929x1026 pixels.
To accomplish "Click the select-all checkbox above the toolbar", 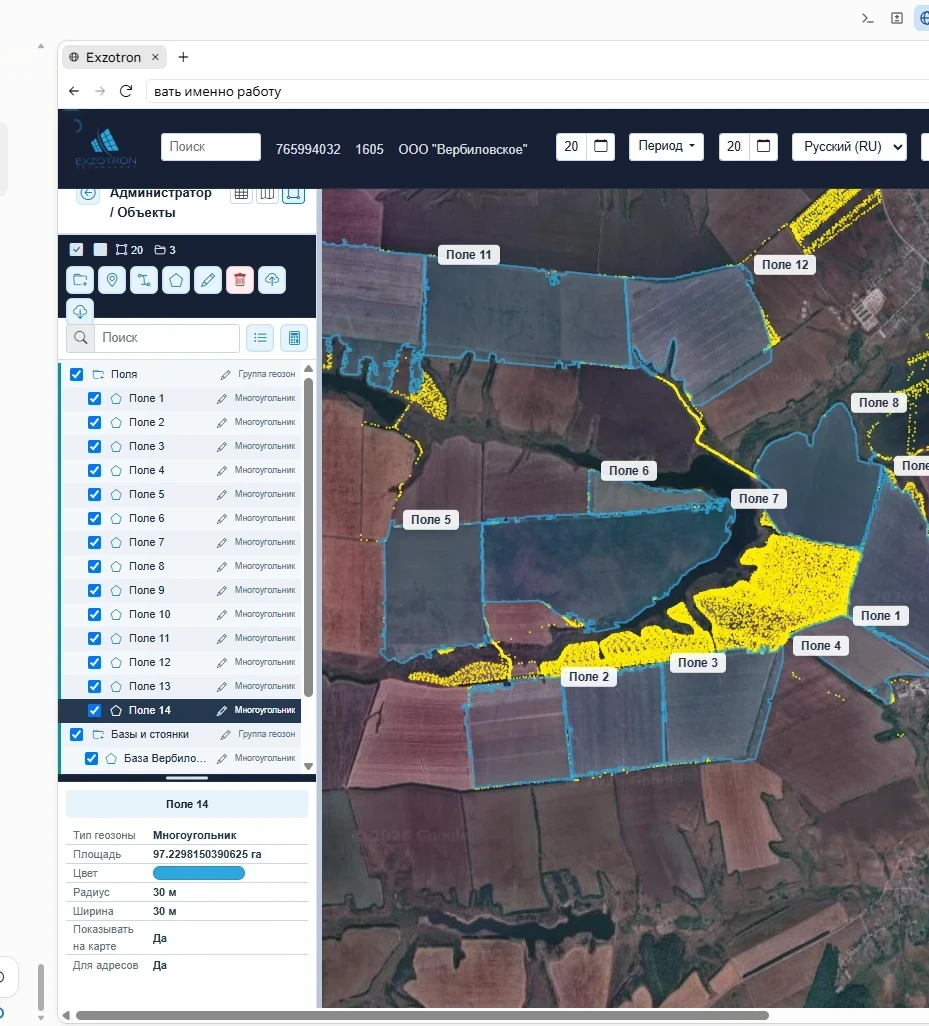I will click(77, 249).
